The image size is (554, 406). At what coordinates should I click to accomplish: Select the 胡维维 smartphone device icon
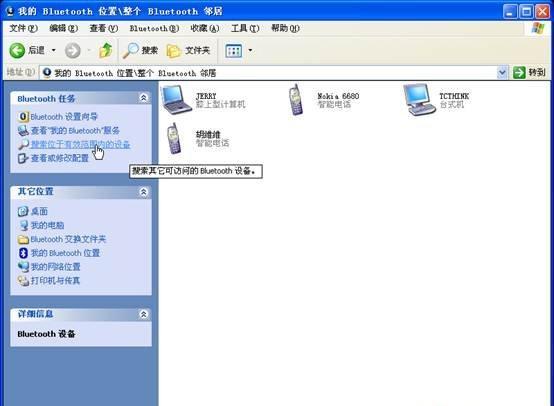click(x=174, y=139)
